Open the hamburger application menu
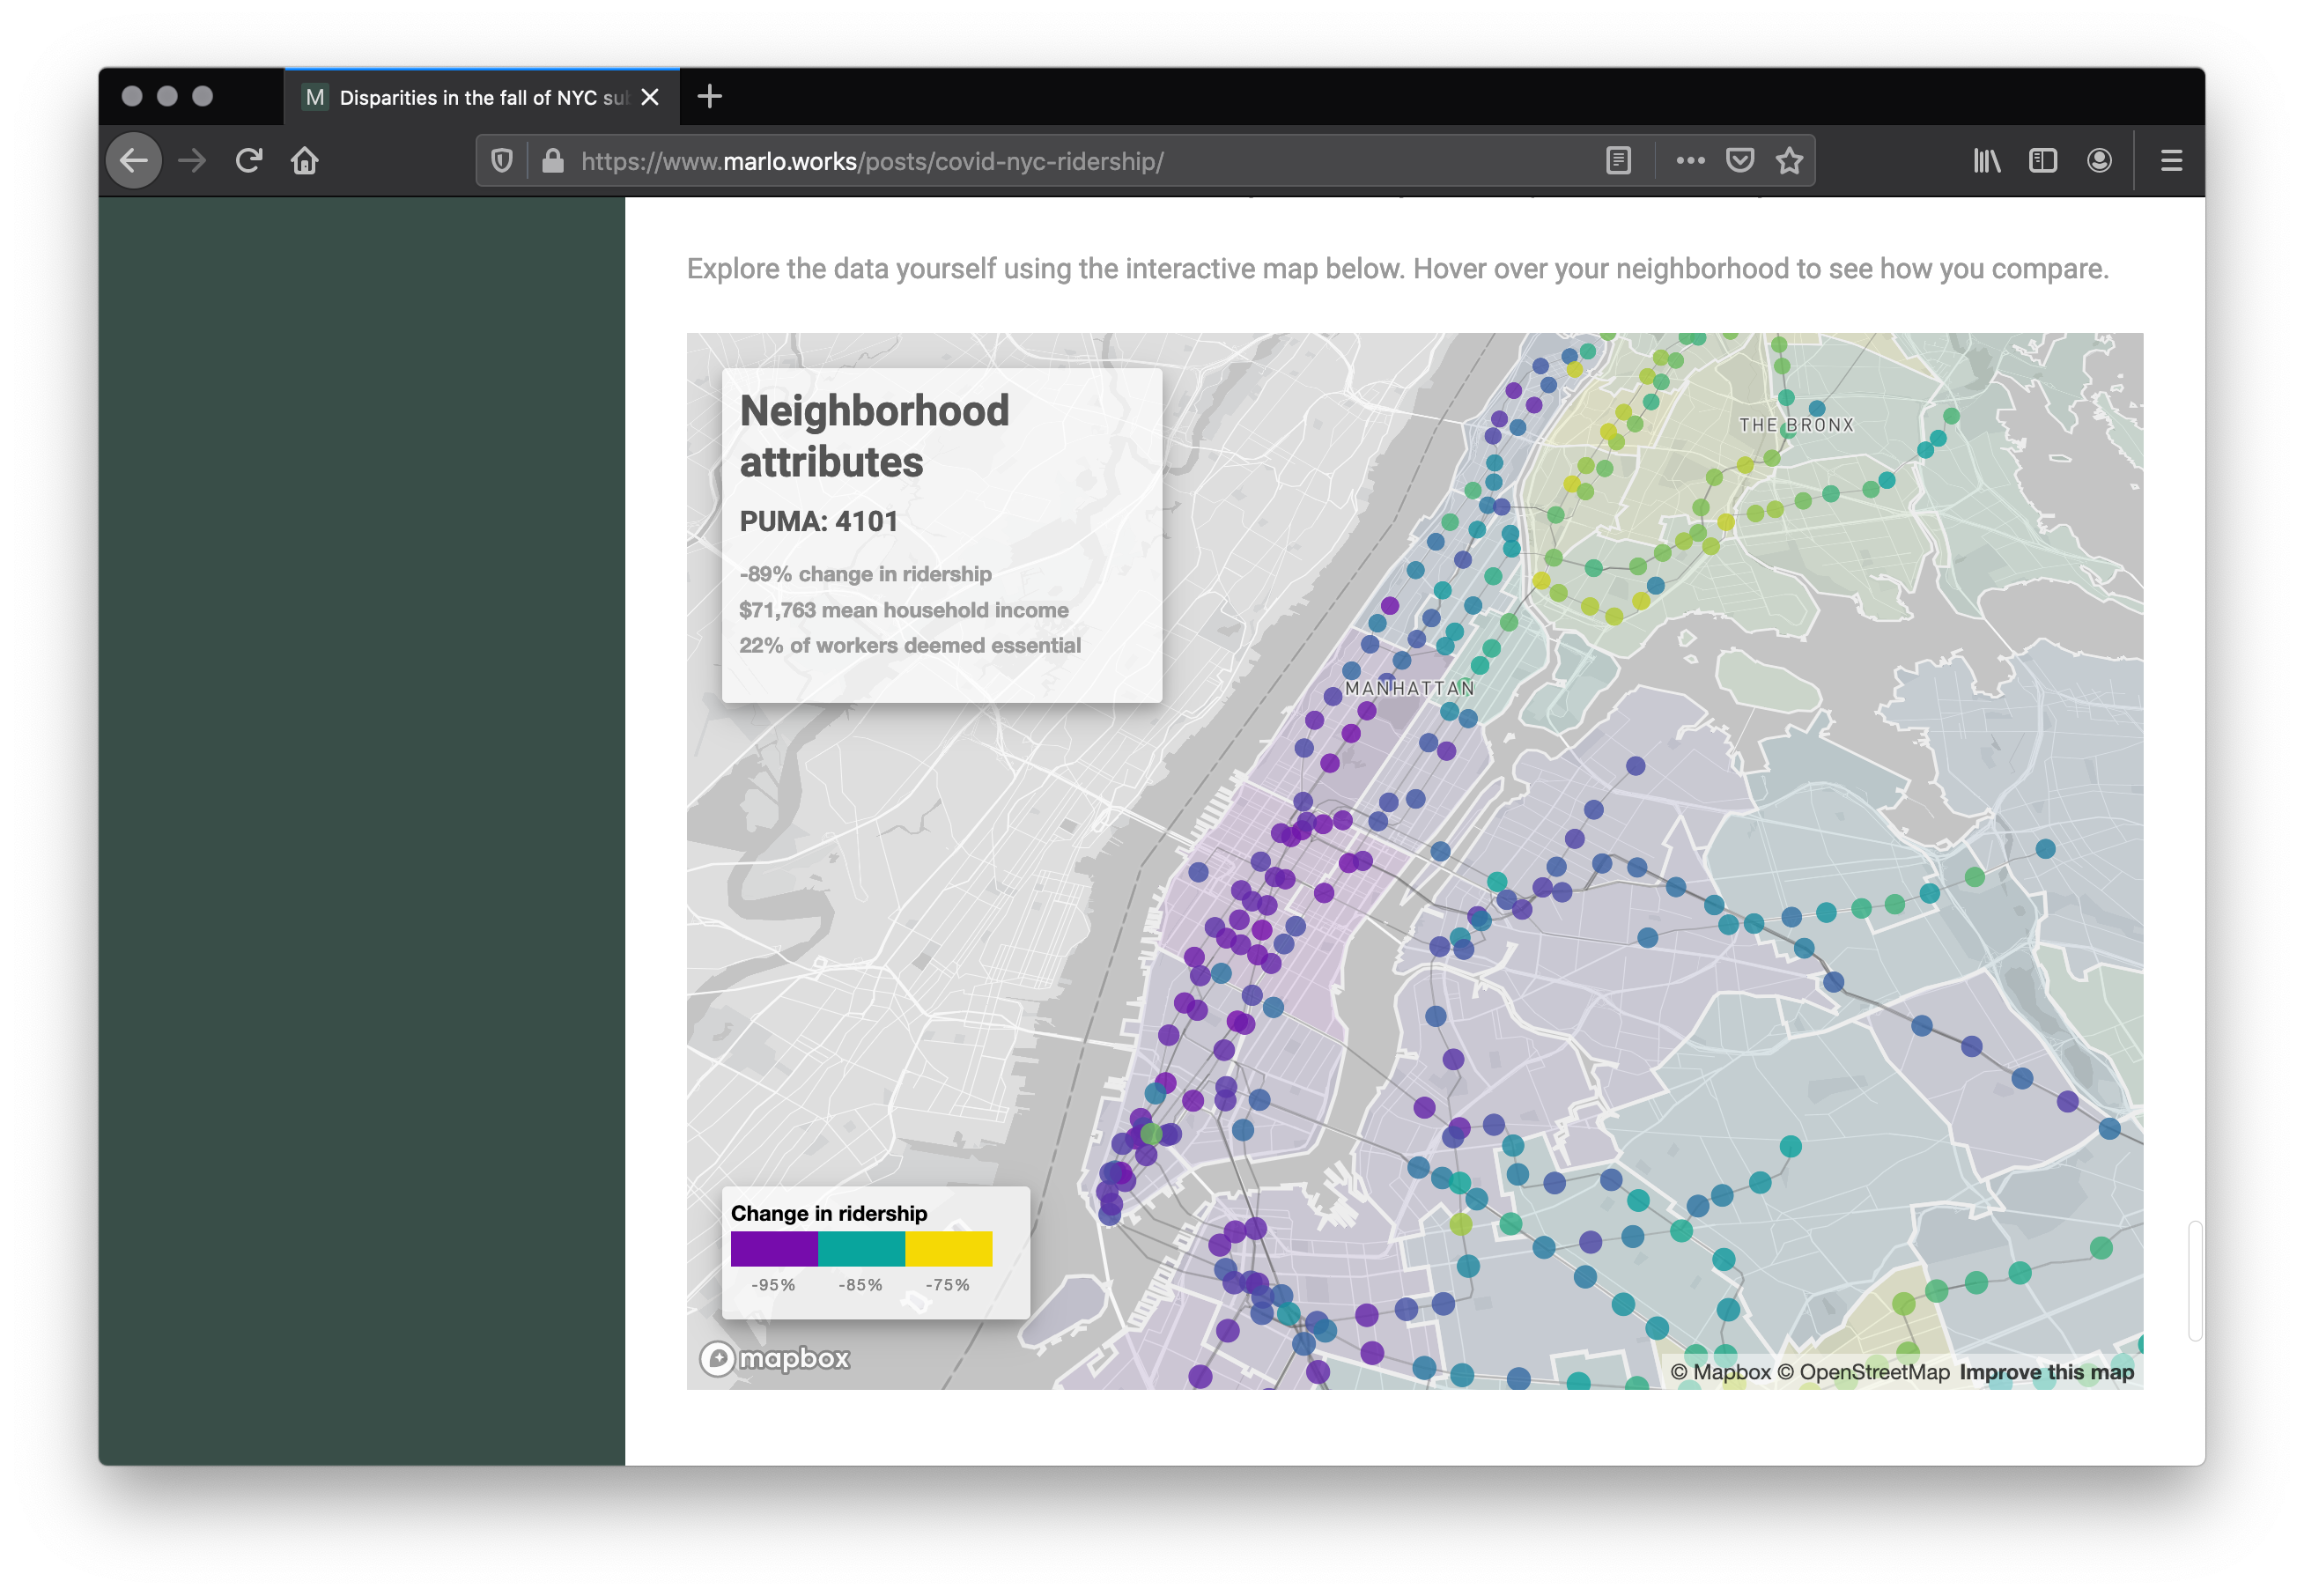The image size is (2304, 1596). (x=2171, y=161)
